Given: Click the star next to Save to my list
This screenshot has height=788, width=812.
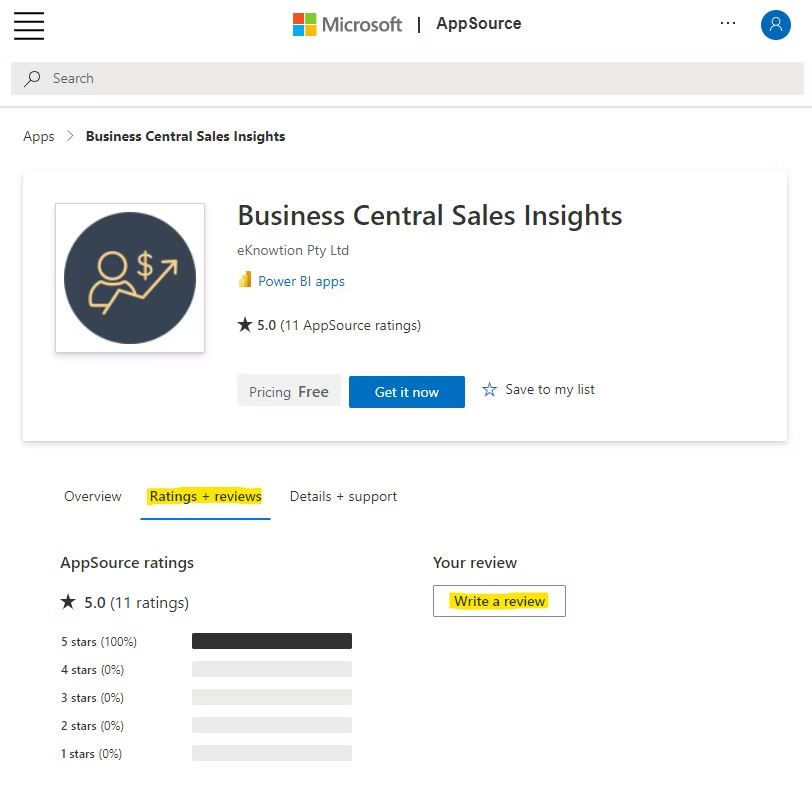Looking at the screenshot, I should click(489, 389).
